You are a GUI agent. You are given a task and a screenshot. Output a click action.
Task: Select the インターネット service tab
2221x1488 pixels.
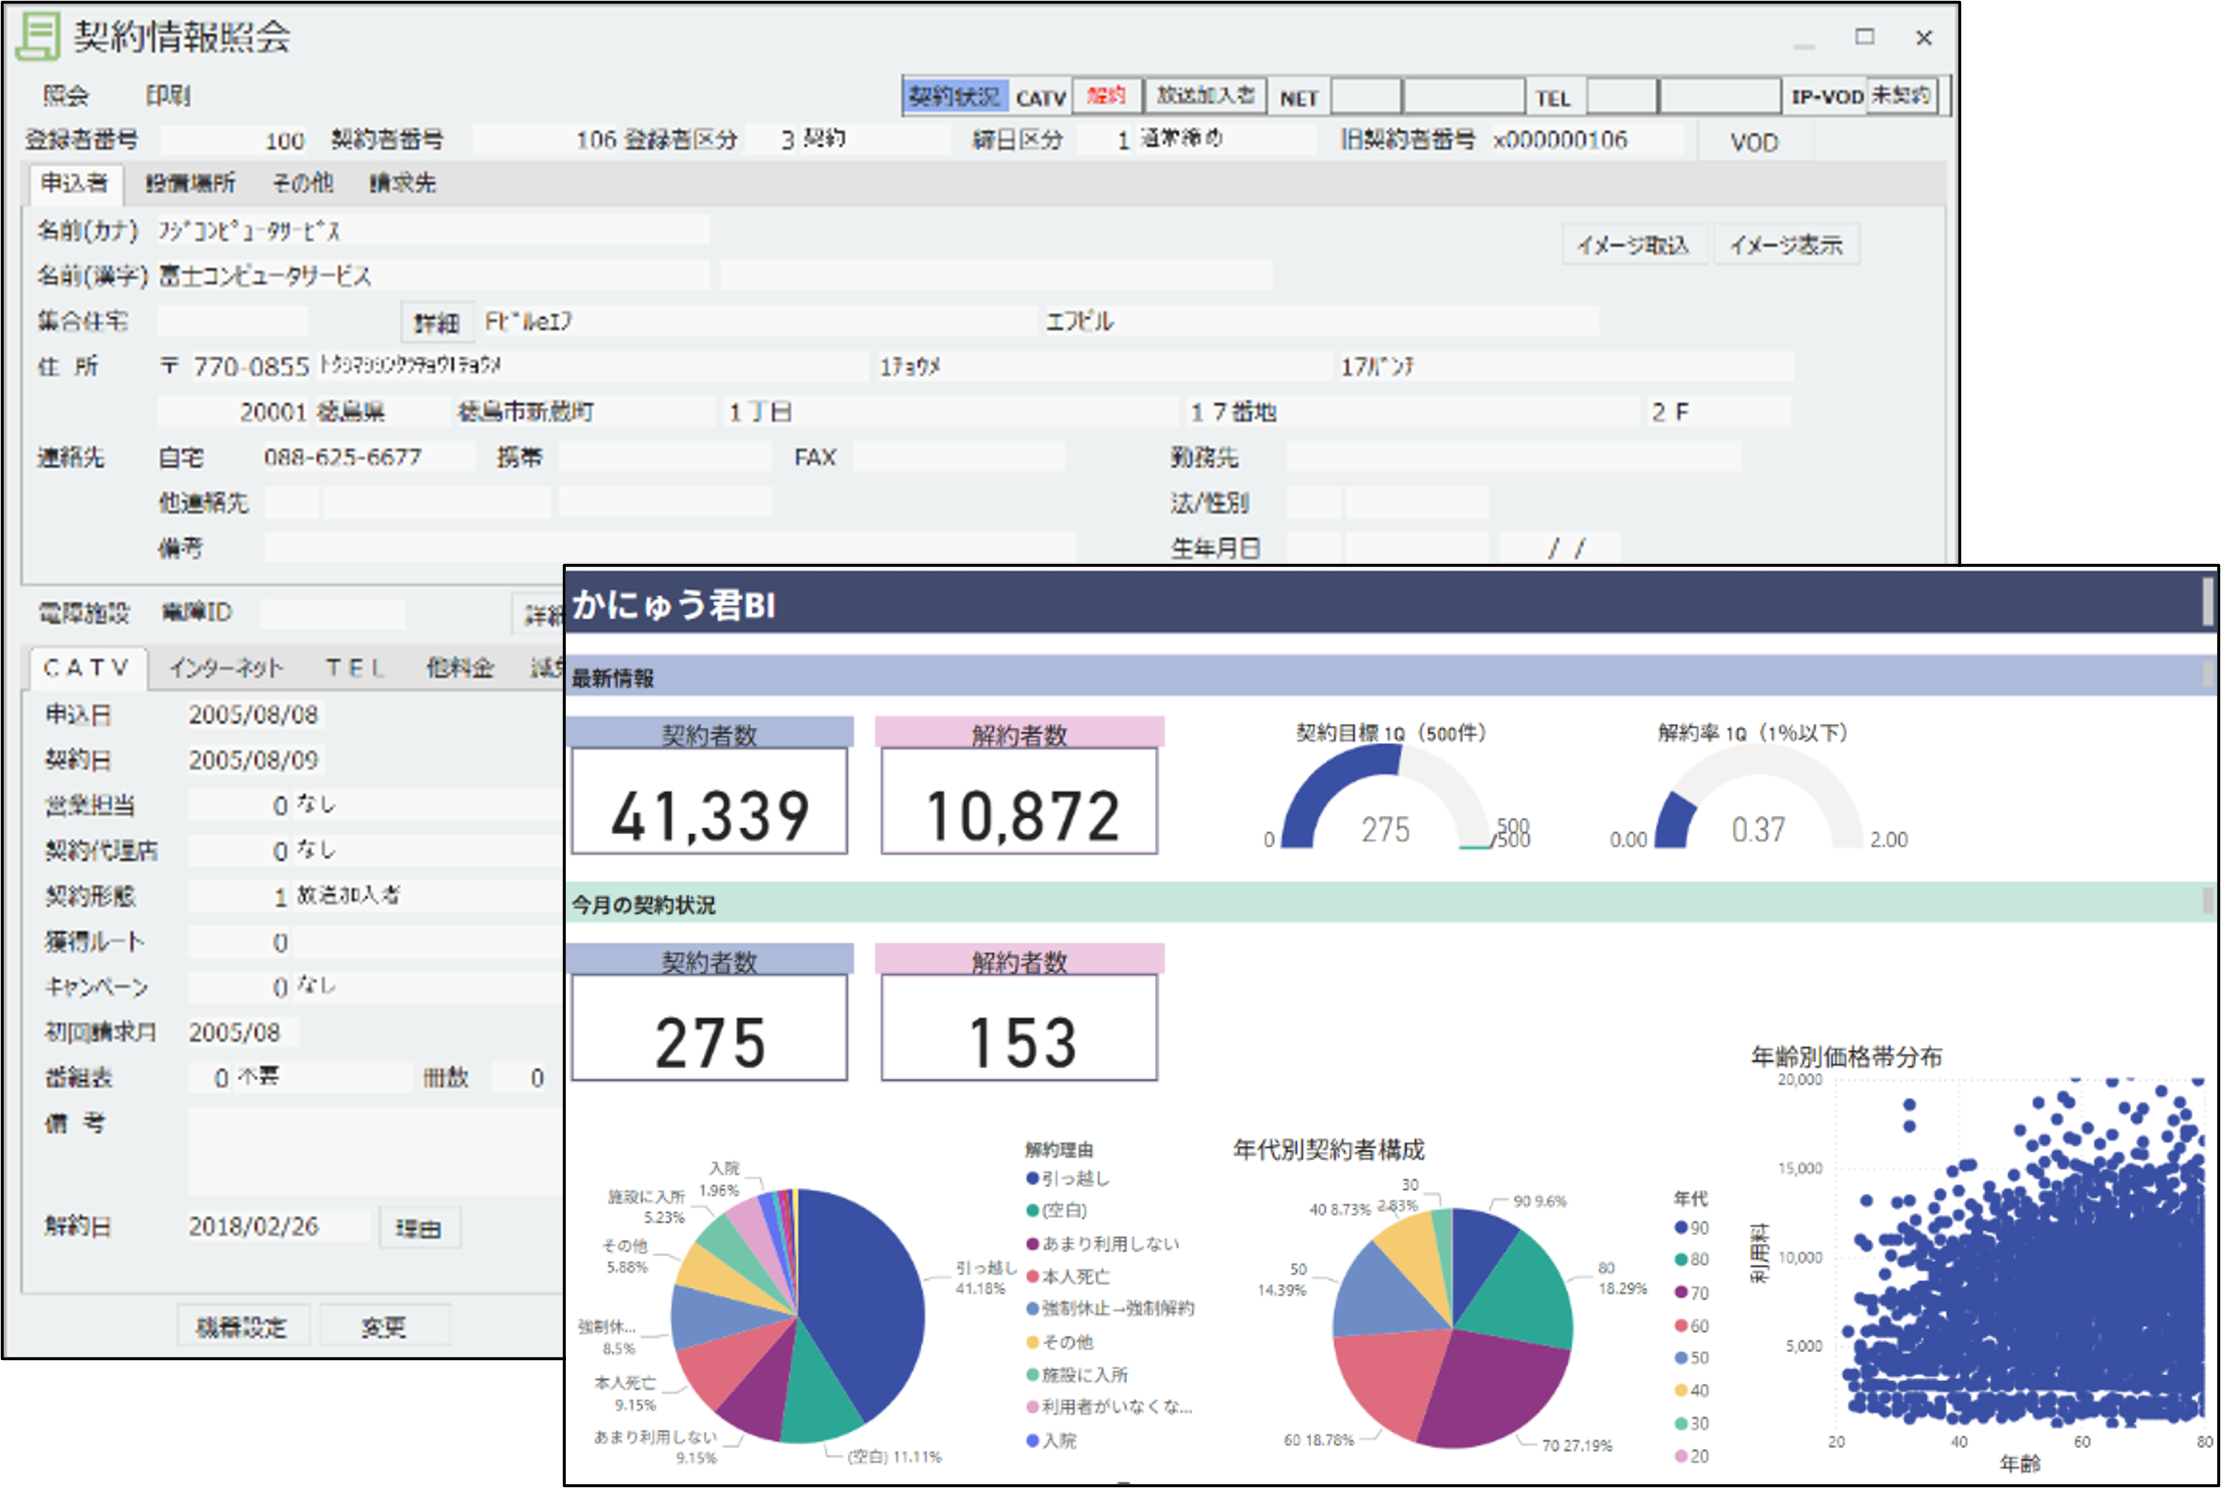(x=226, y=668)
